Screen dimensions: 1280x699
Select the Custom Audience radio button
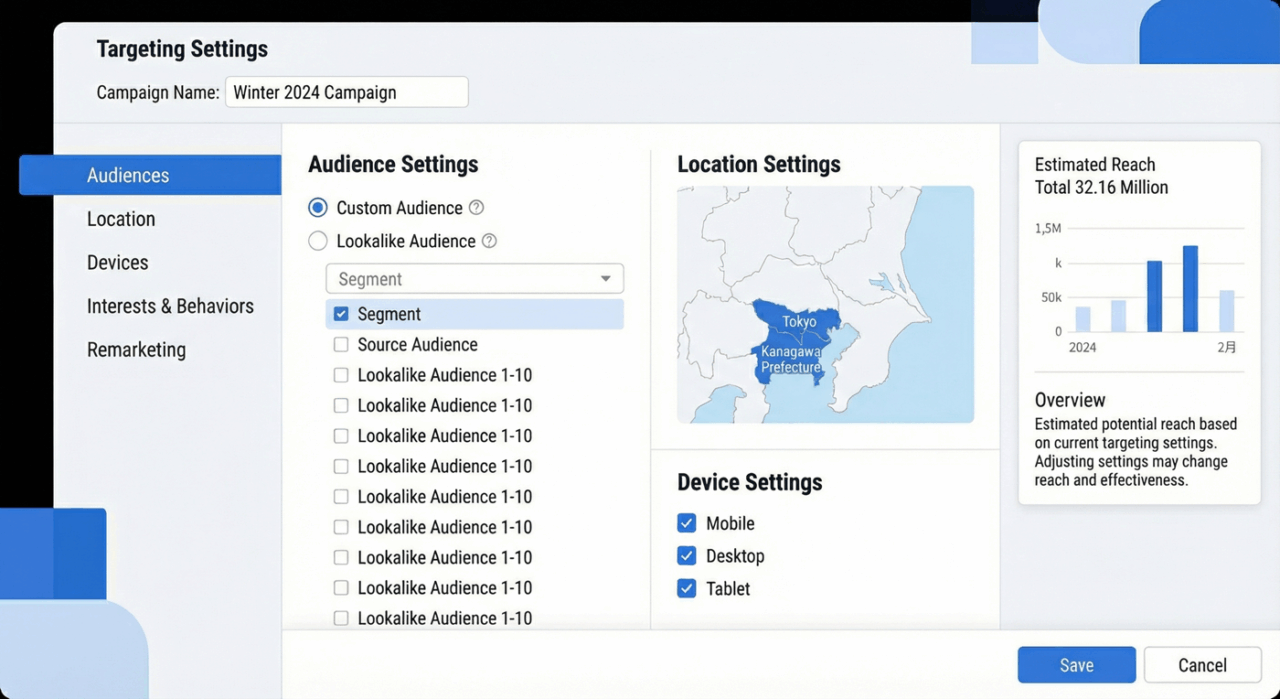click(318, 208)
